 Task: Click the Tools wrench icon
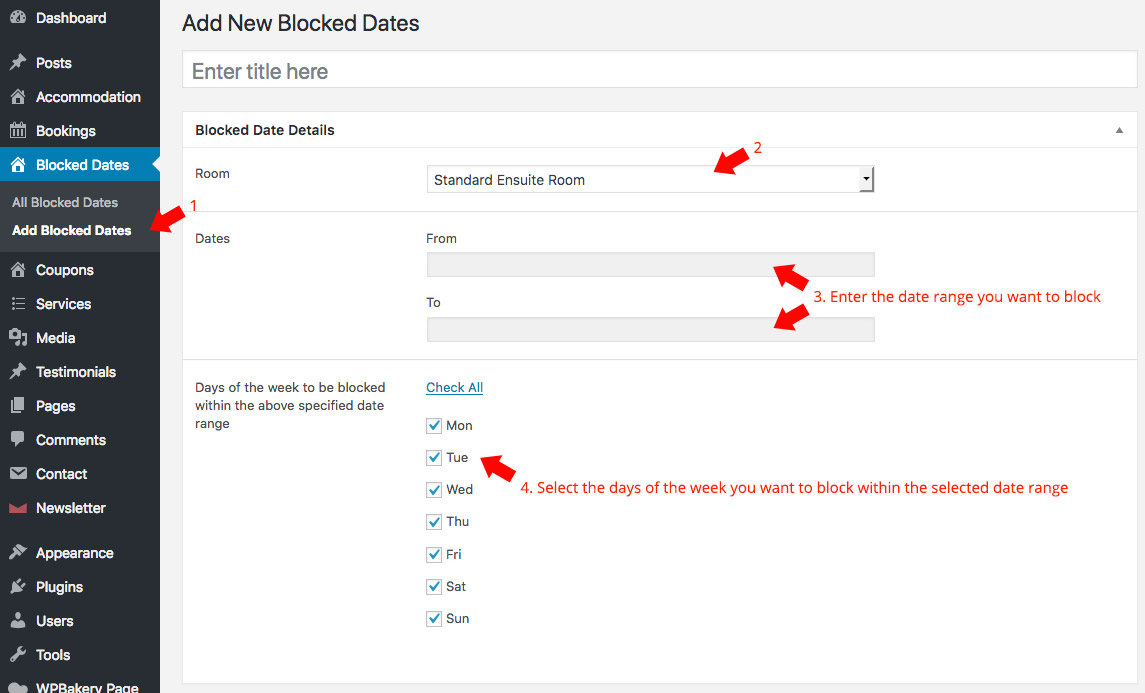(18, 655)
